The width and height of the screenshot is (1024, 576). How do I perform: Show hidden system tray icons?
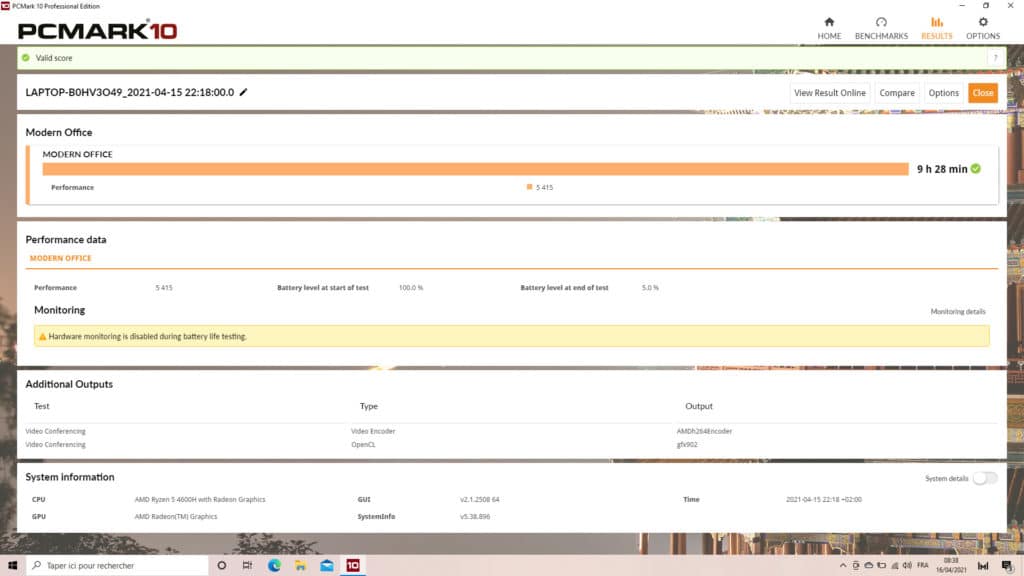pos(843,566)
